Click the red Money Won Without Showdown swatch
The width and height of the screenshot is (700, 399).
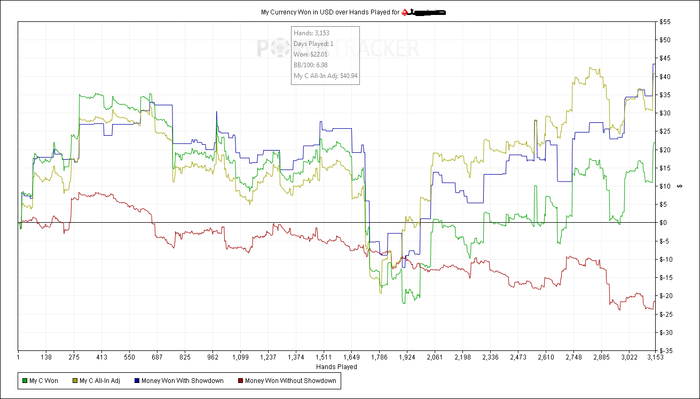(241, 381)
